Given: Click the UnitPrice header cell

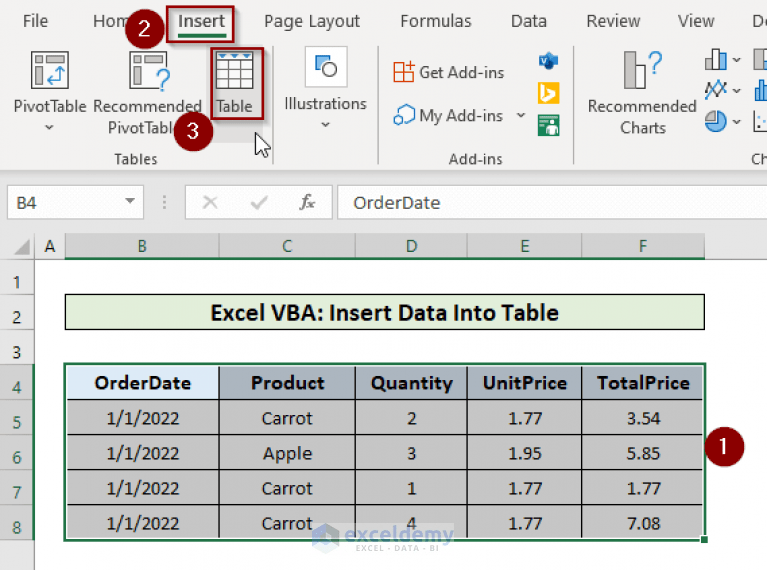Looking at the screenshot, I should 524,383.
